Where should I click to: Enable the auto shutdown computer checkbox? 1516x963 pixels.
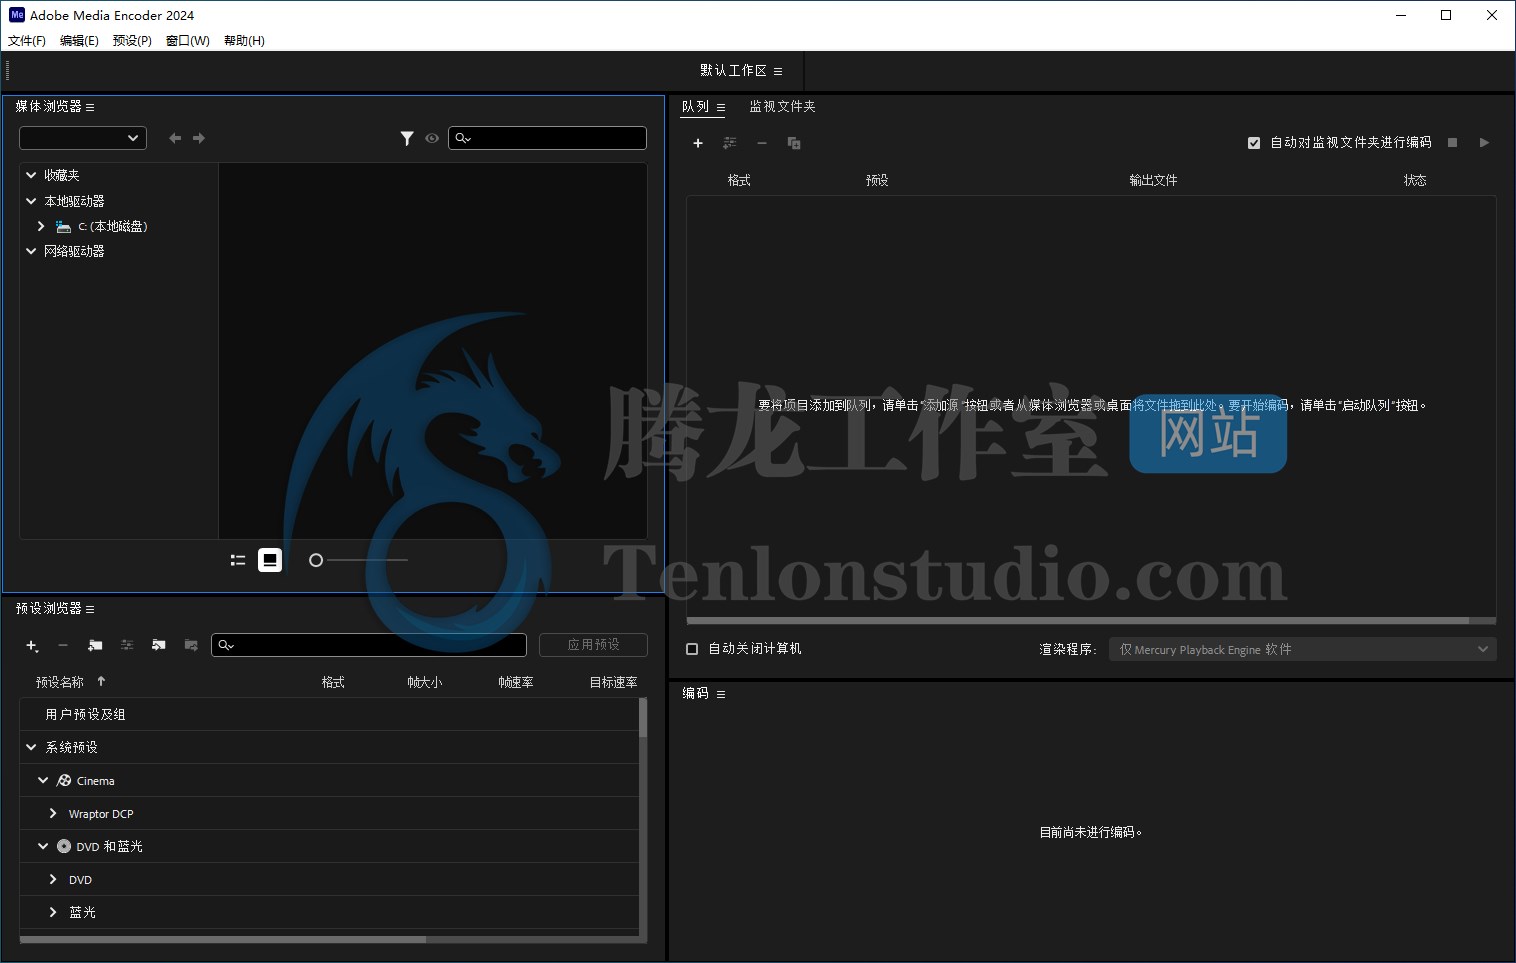tap(692, 649)
